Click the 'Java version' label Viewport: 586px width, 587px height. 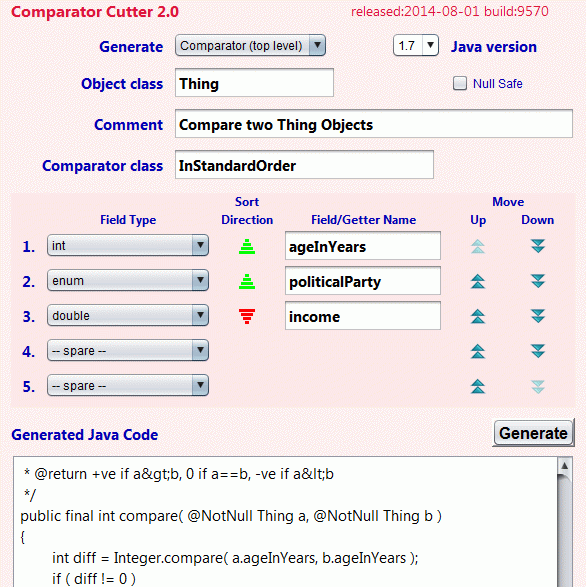click(x=494, y=47)
